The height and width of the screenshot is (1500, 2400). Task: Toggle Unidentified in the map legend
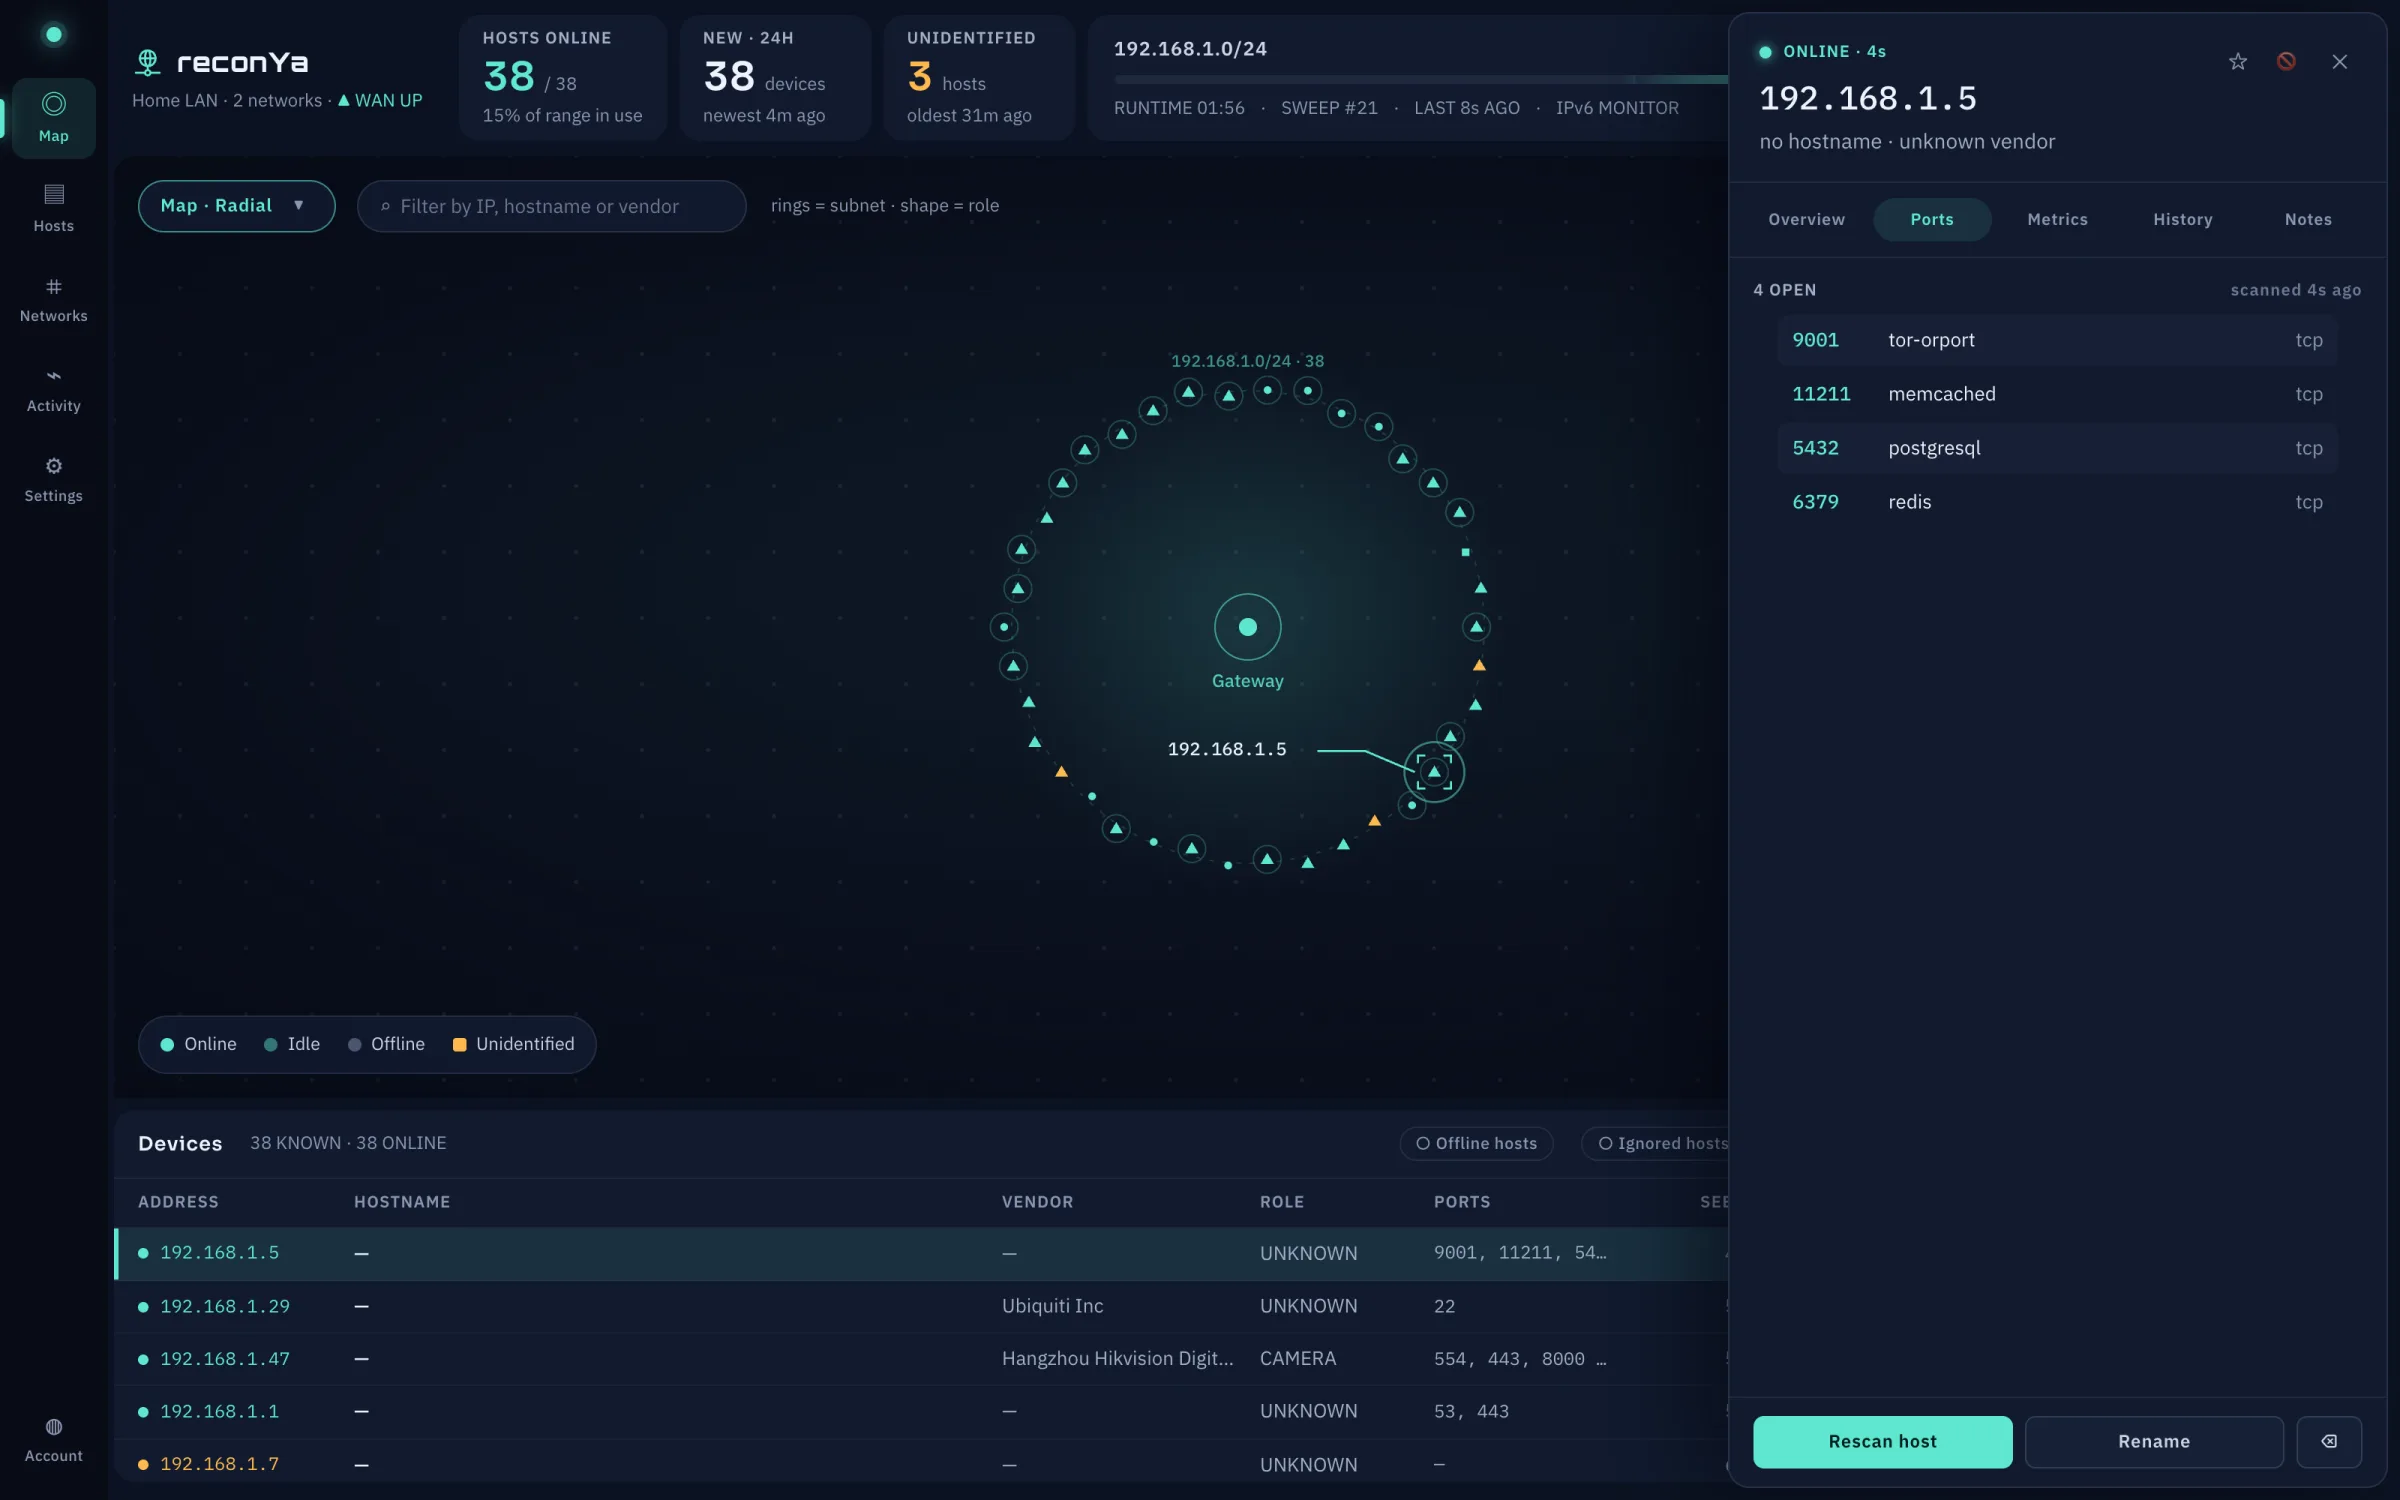click(514, 1044)
